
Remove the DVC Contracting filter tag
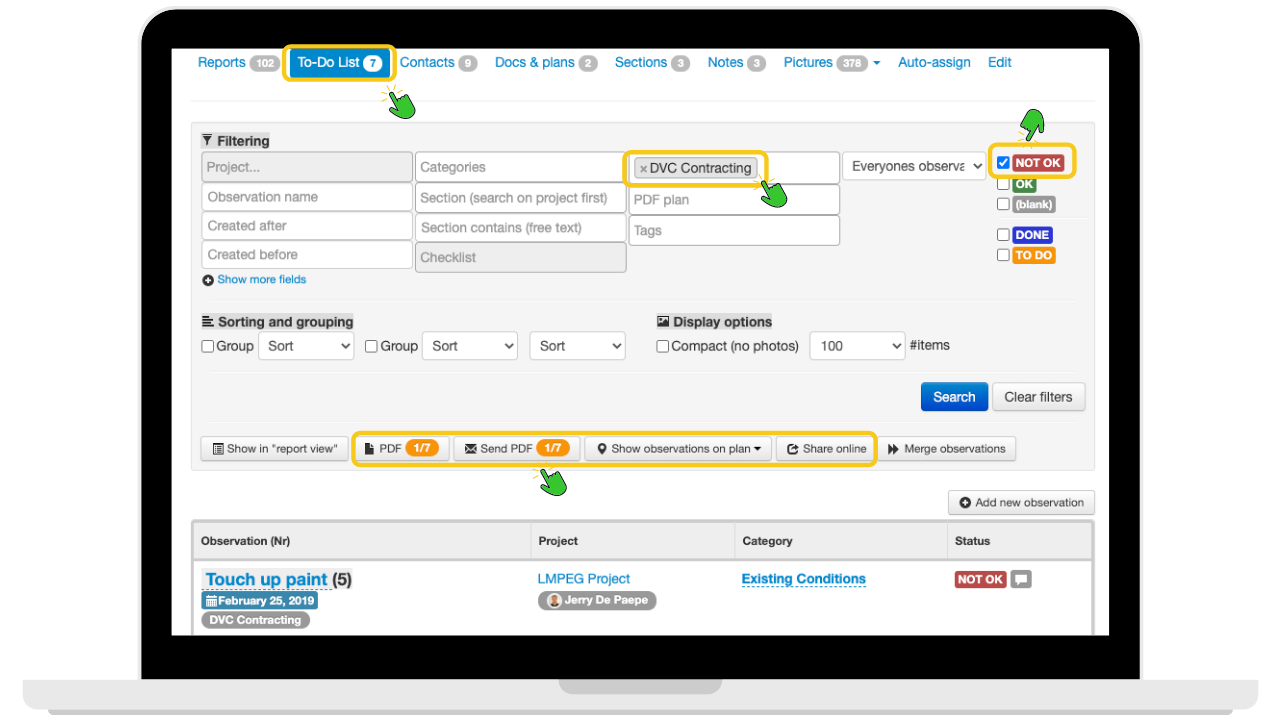pyautogui.click(x=643, y=169)
